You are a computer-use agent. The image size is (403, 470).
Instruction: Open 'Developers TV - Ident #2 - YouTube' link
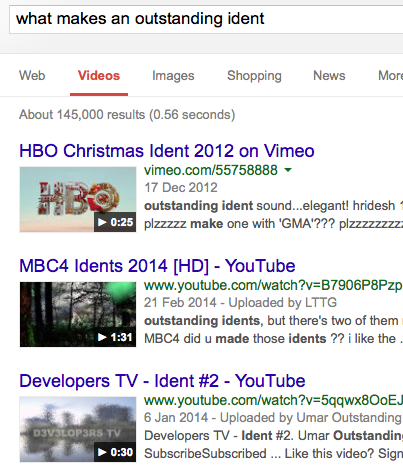point(162,381)
